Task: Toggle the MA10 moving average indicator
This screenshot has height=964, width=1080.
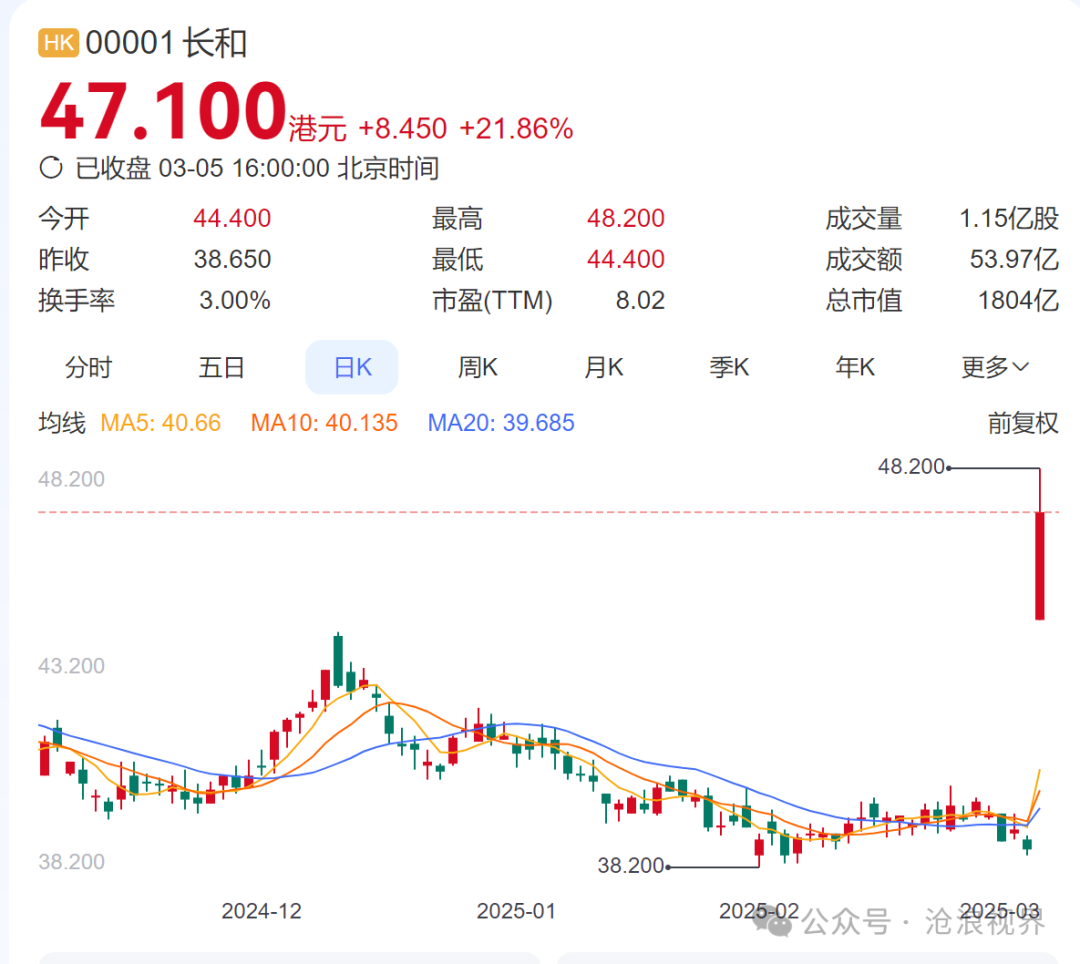Action: tap(324, 423)
